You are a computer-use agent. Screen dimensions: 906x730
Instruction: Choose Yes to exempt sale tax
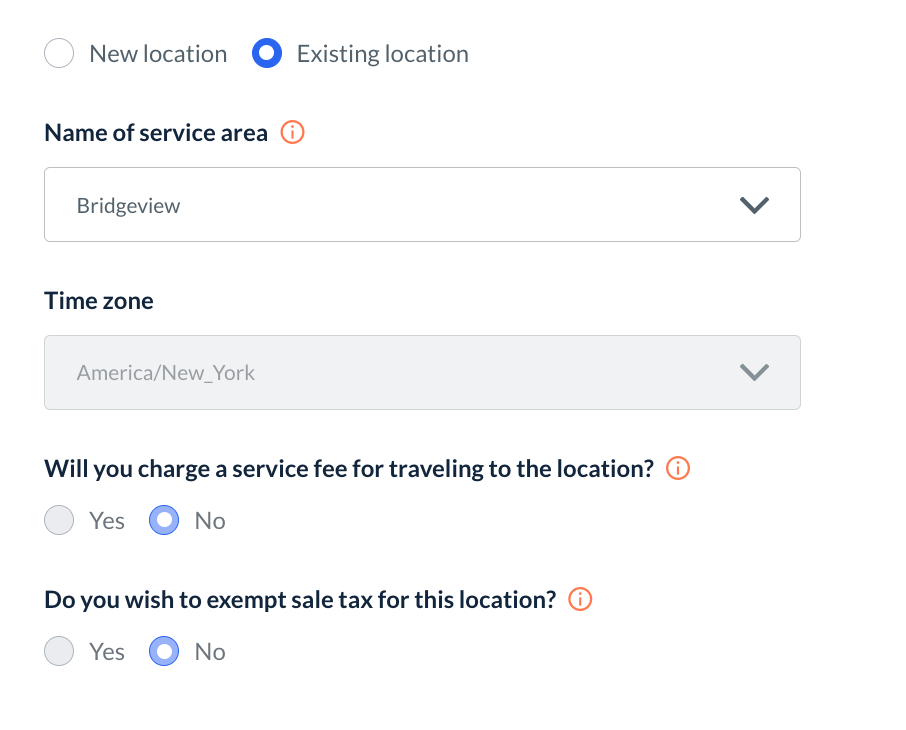(59, 652)
